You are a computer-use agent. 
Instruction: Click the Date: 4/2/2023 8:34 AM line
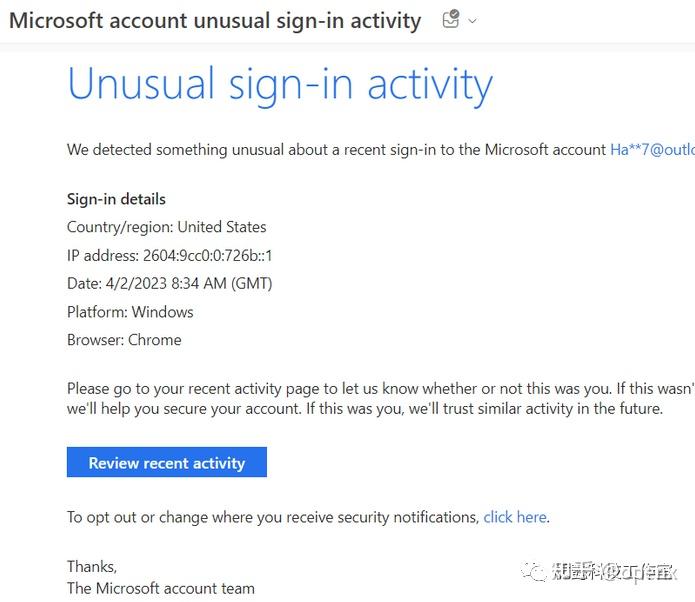(x=170, y=283)
